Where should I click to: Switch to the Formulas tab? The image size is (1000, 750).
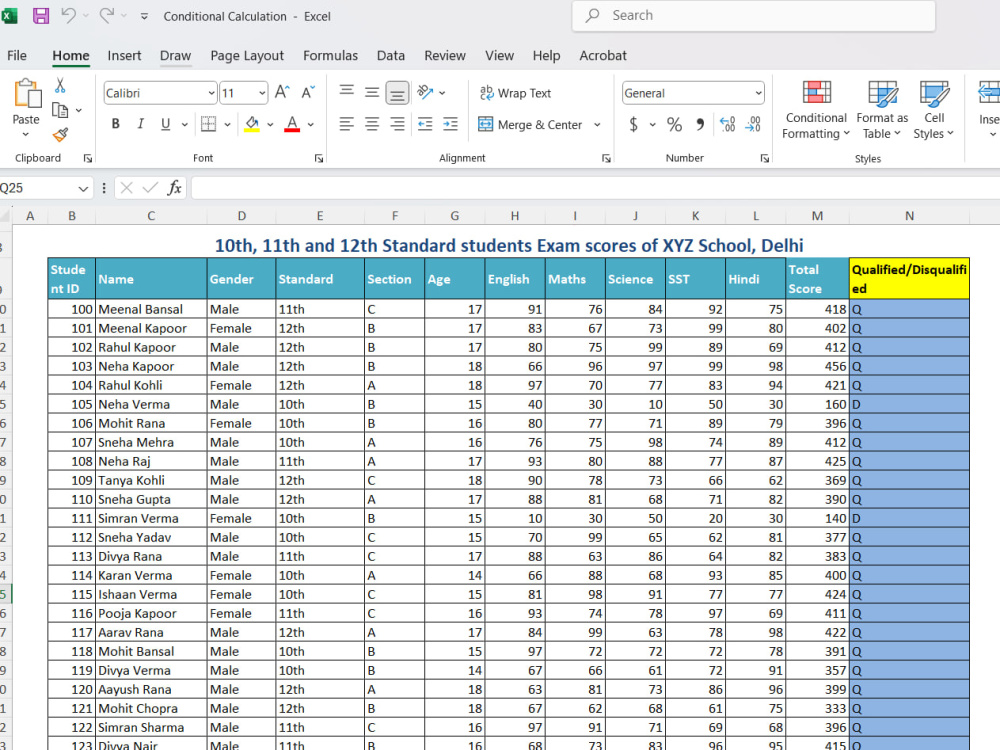pyautogui.click(x=330, y=55)
